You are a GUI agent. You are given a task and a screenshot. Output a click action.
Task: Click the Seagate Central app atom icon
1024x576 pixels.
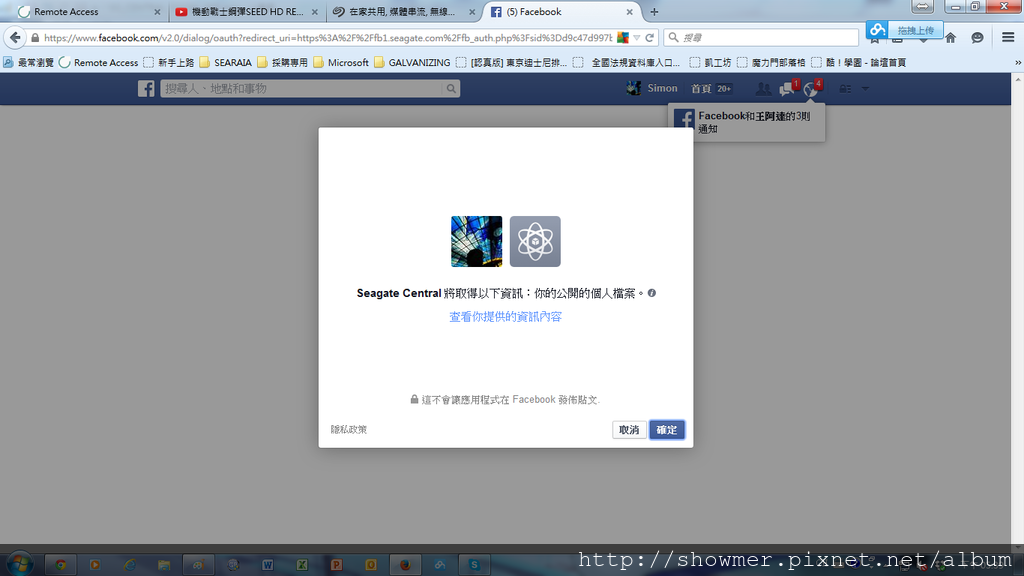[535, 242]
